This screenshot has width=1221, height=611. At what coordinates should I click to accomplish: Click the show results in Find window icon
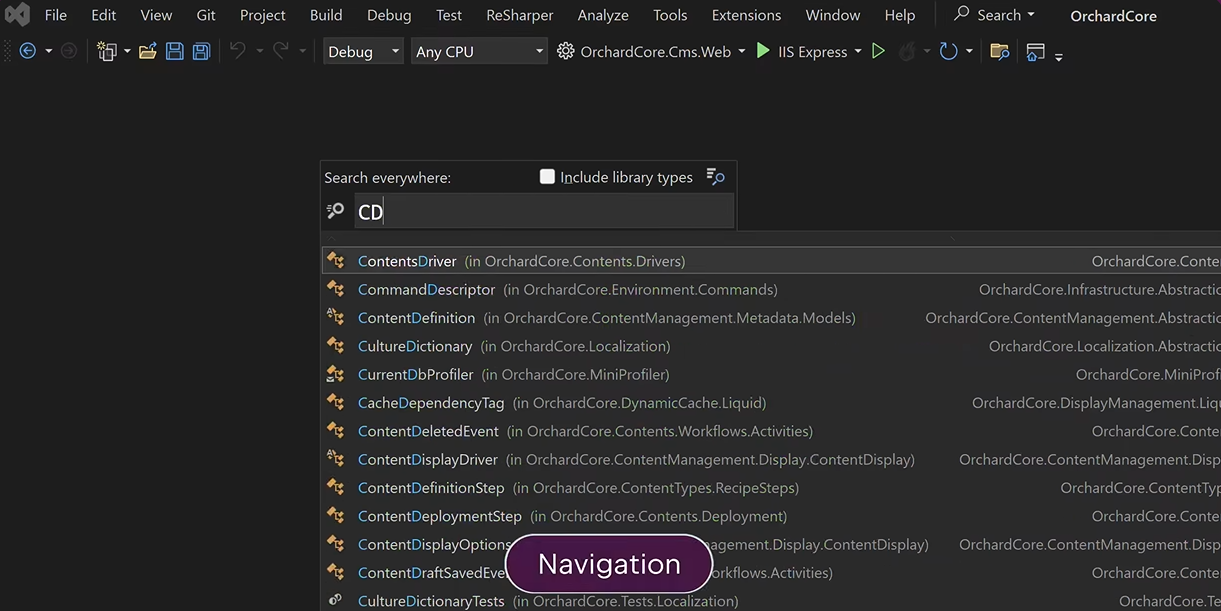(x=715, y=177)
